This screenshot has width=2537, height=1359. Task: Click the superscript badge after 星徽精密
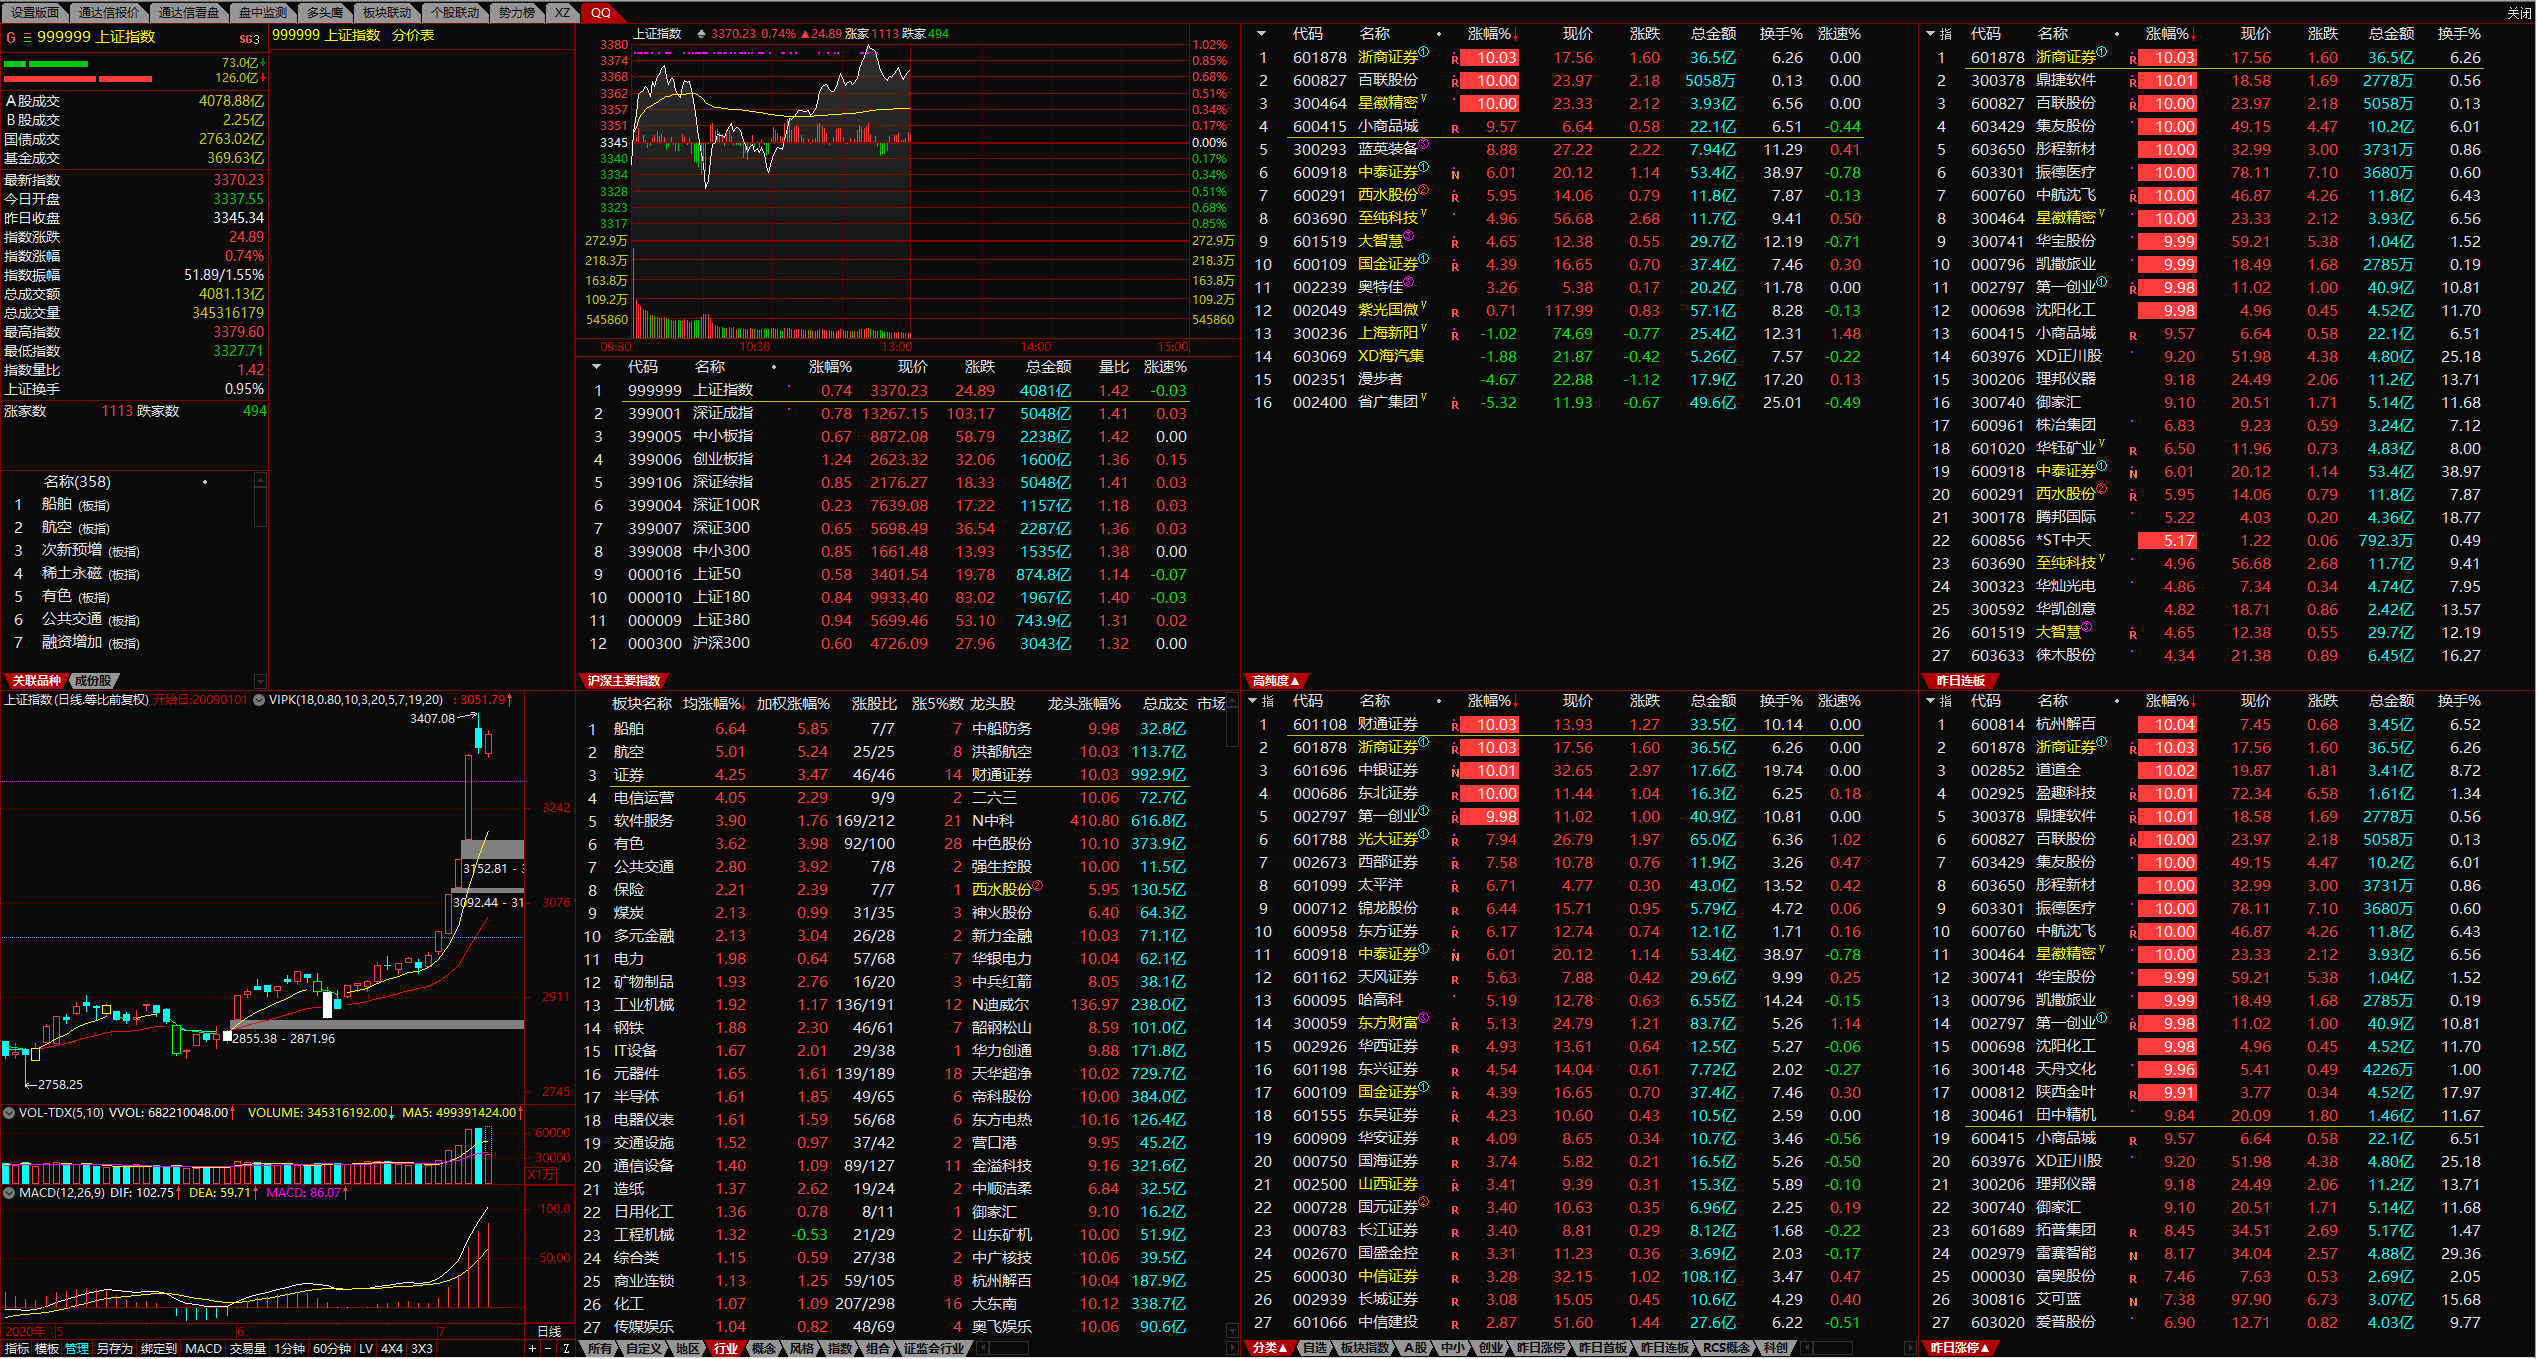pyautogui.click(x=1424, y=99)
